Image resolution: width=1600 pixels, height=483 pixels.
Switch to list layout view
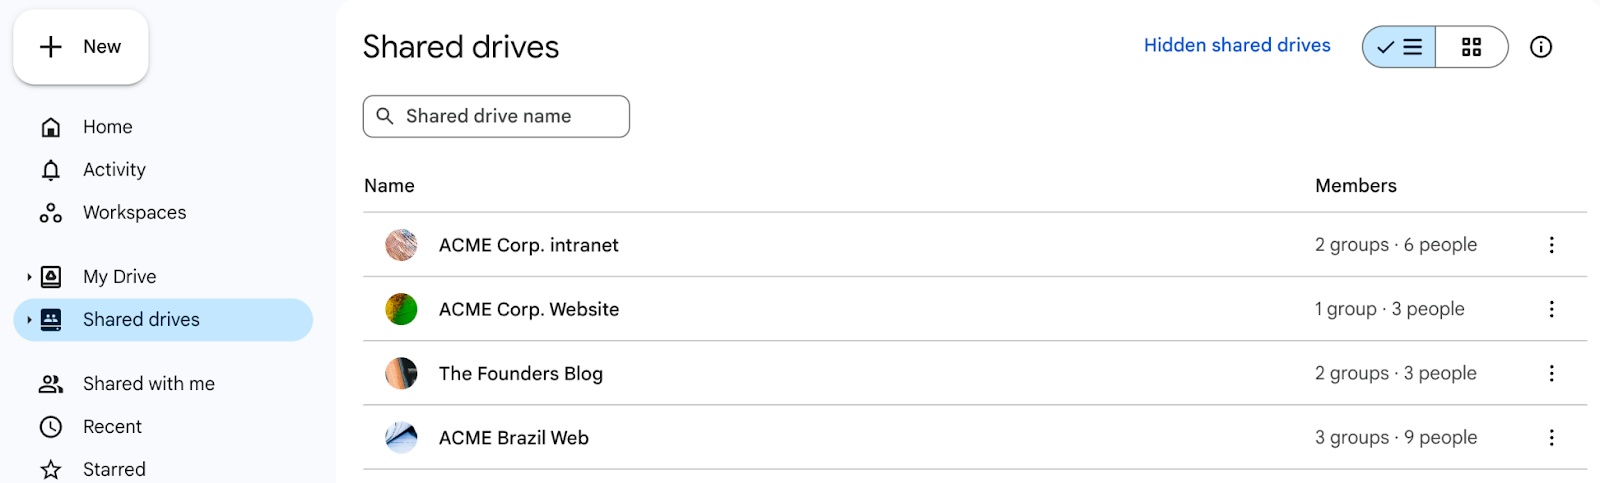[1399, 47]
